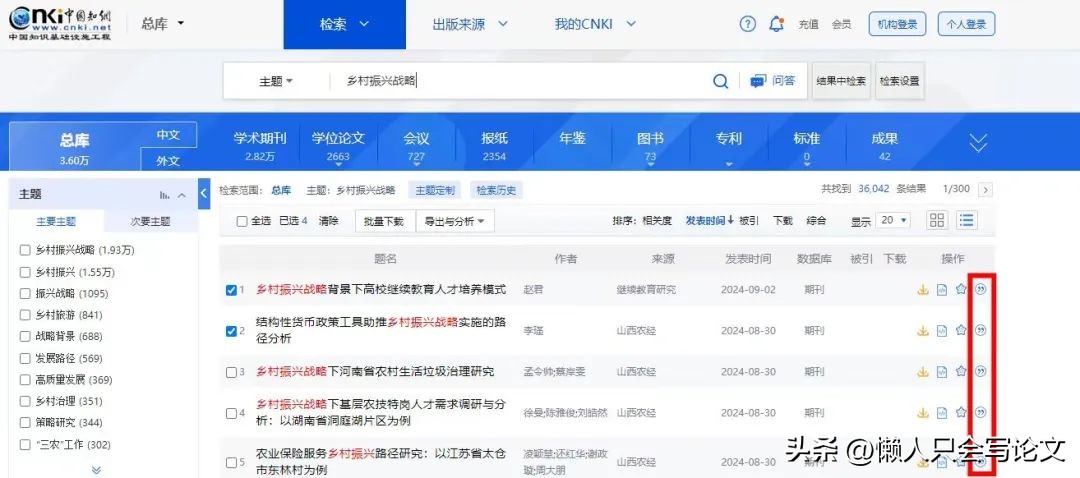Open the 检索 top navigation tab
1080x478 pixels.
click(x=344, y=24)
